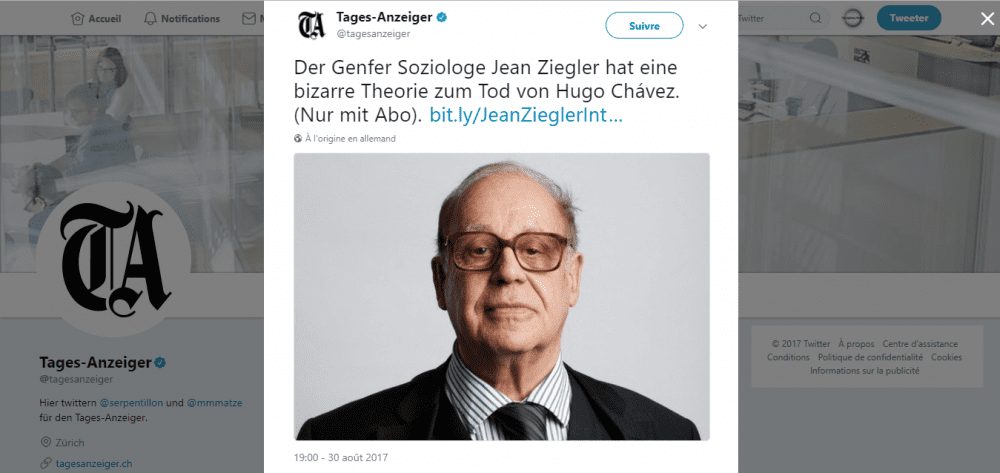The width and height of the screenshot is (1000, 473).
Task: Visit the tagesanzeiger.ch website link
Action: [x=94, y=463]
